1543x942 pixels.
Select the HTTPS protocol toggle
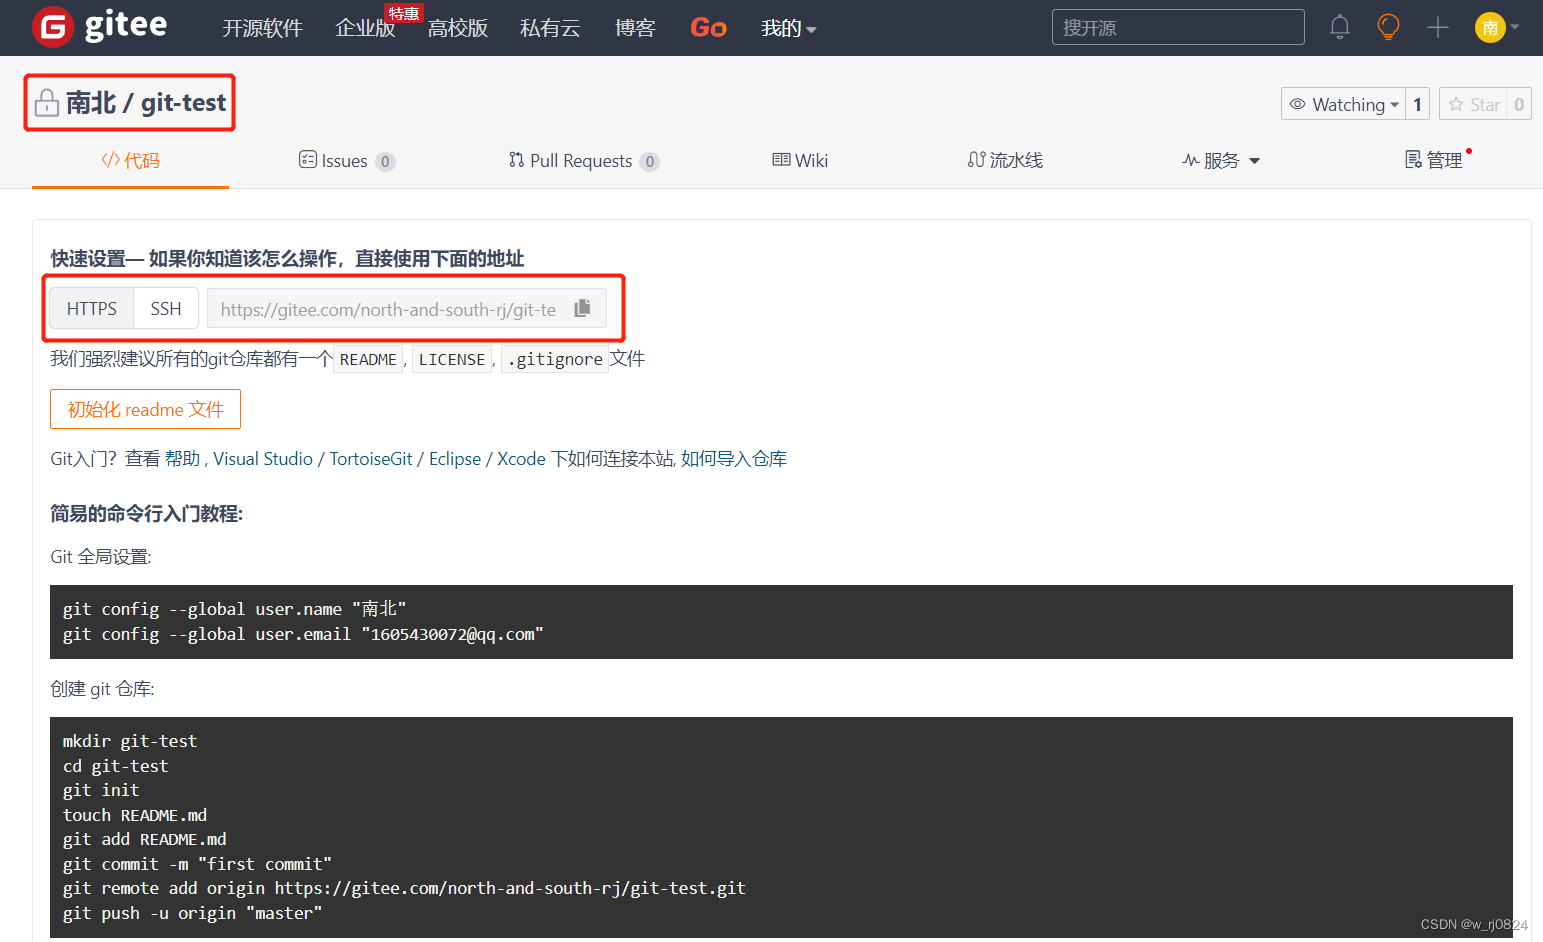92,308
